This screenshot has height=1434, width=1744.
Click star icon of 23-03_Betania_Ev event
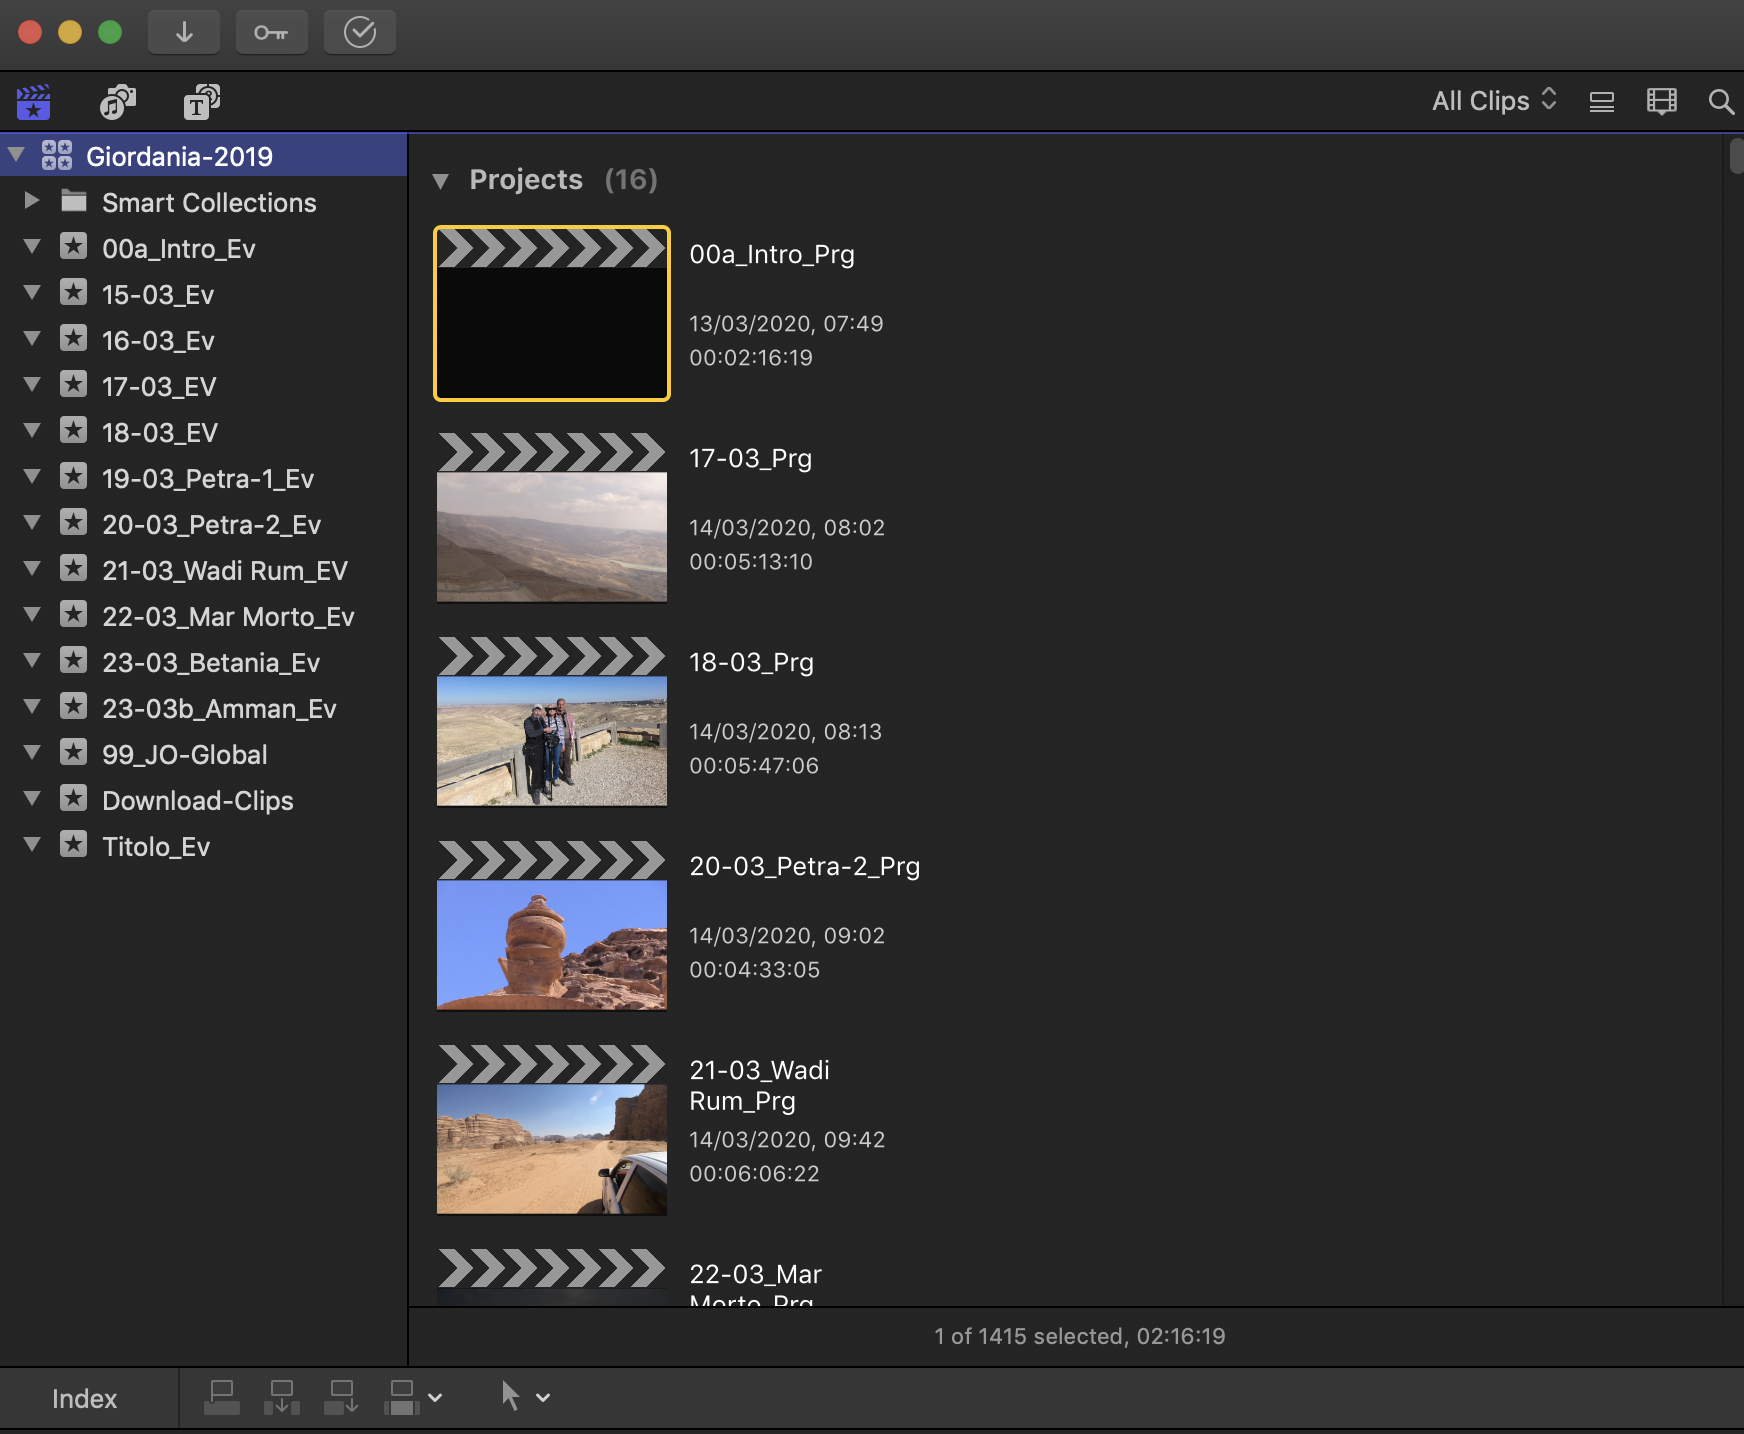point(73,661)
